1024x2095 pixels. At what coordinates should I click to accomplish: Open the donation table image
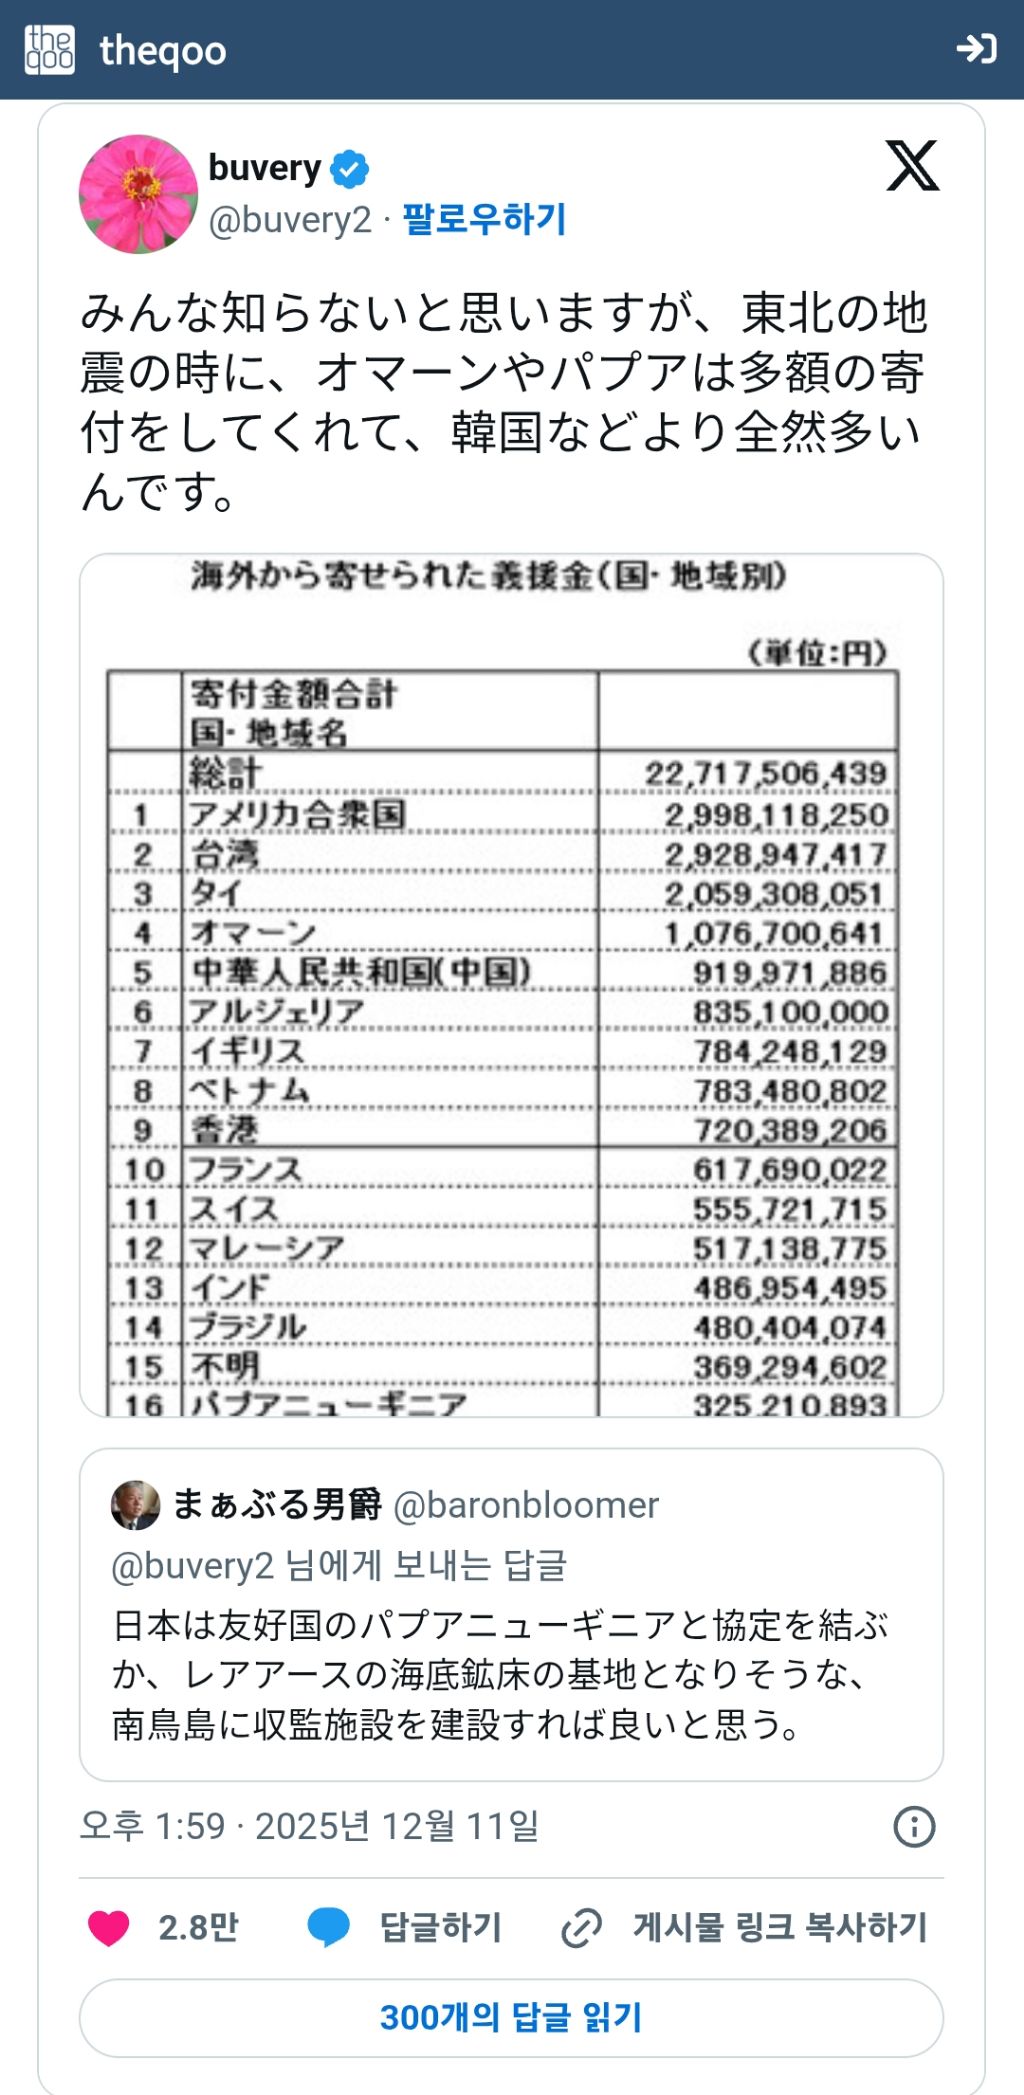pyautogui.click(x=511, y=985)
